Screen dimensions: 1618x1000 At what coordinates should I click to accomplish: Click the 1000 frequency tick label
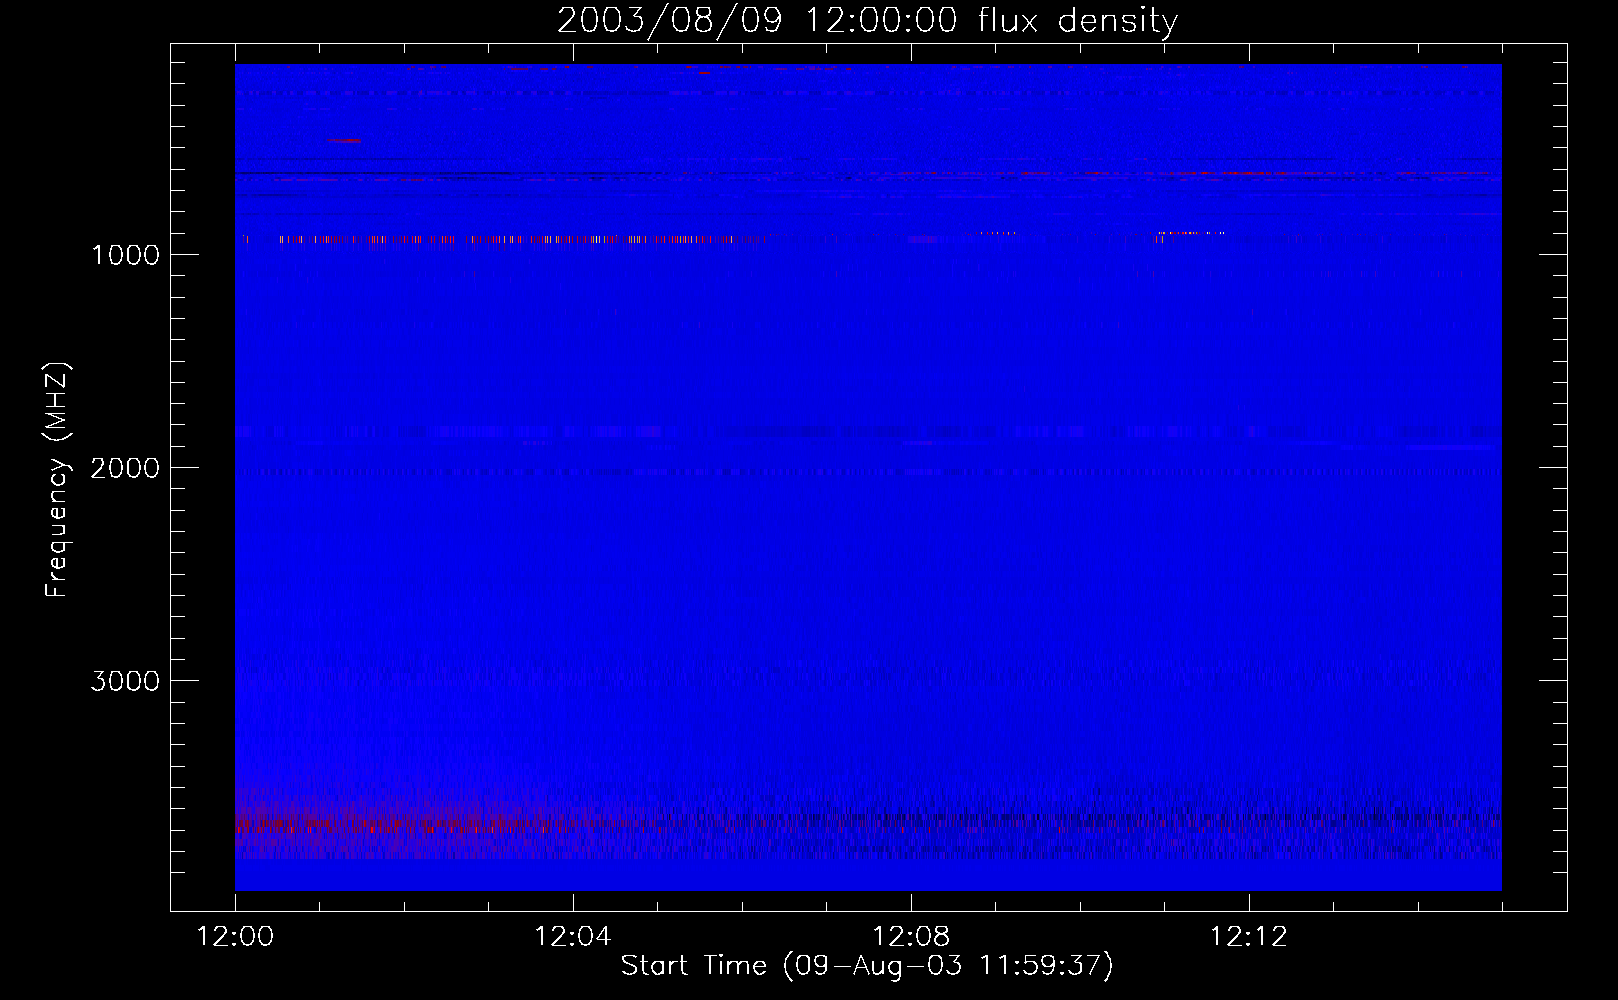(x=125, y=255)
